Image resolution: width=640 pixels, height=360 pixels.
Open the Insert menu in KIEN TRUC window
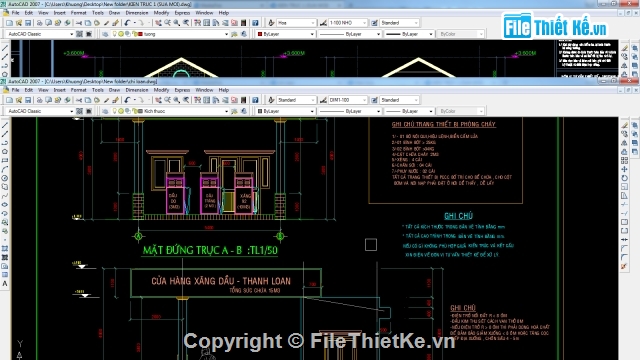pyautogui.click(x=60, y=13)
